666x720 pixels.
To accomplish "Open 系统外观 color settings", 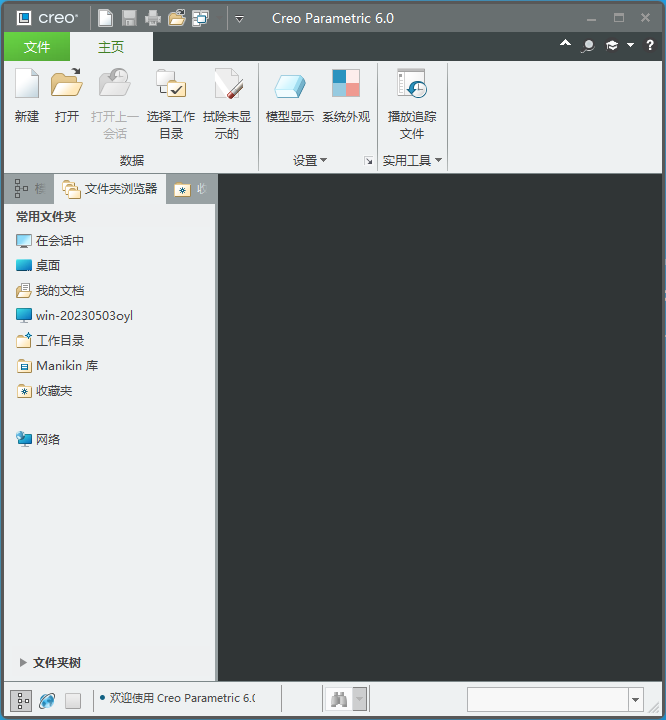I will [346, 96].
